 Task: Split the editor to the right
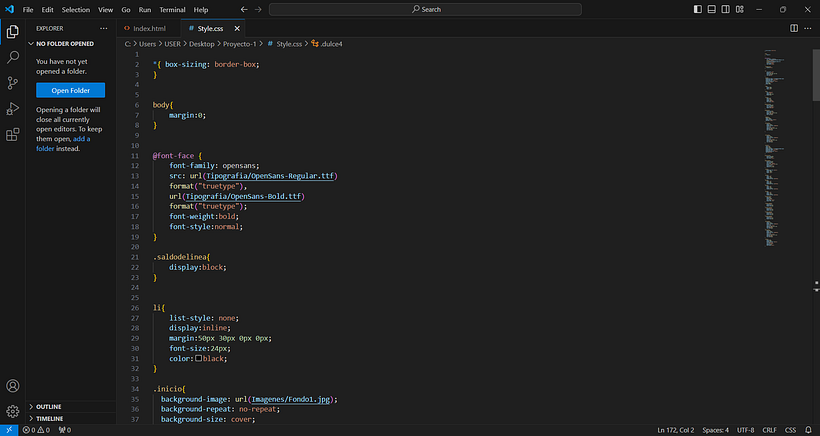[x=794, y=28]
